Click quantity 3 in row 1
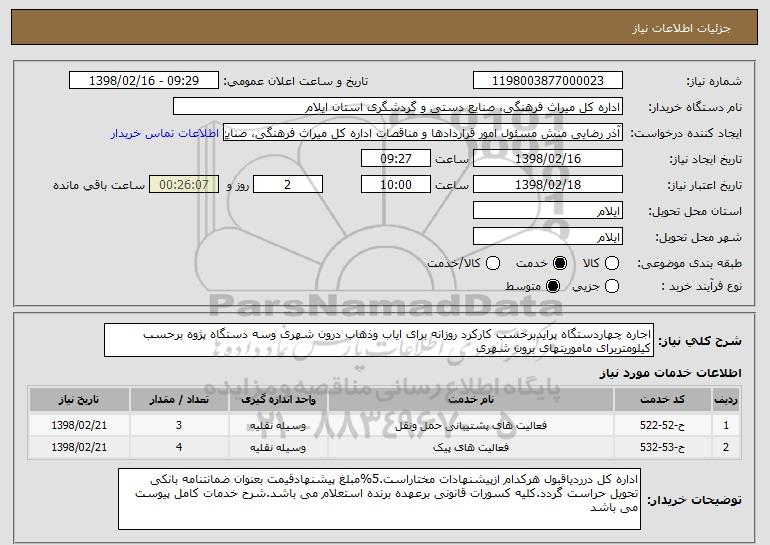The image size is (770, 545). pos(179,425)
